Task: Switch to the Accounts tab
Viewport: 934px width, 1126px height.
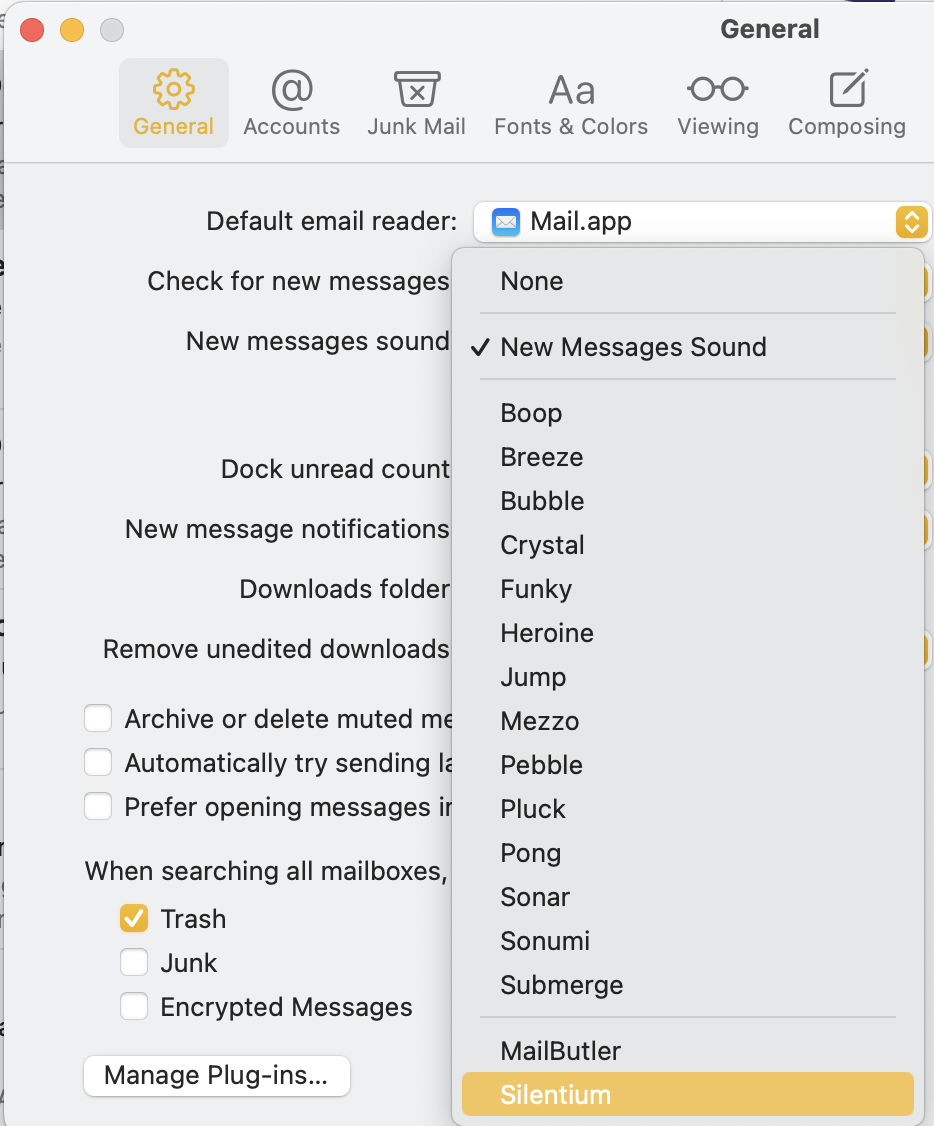Action: 291,103
